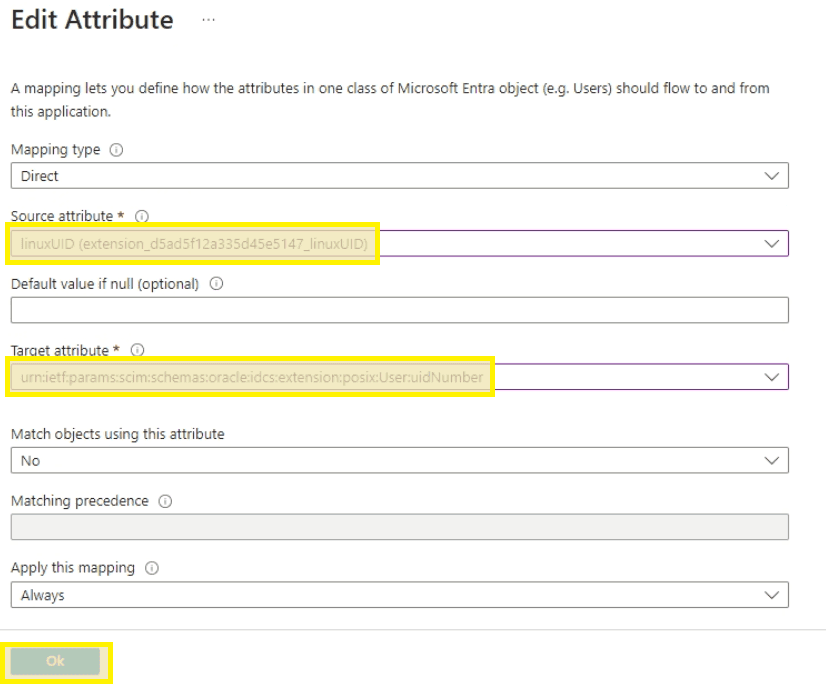Select the 'Direct' value in Mapping type
Image resolution: width=826 pixels, height=689 pixels.
point(40,176)
